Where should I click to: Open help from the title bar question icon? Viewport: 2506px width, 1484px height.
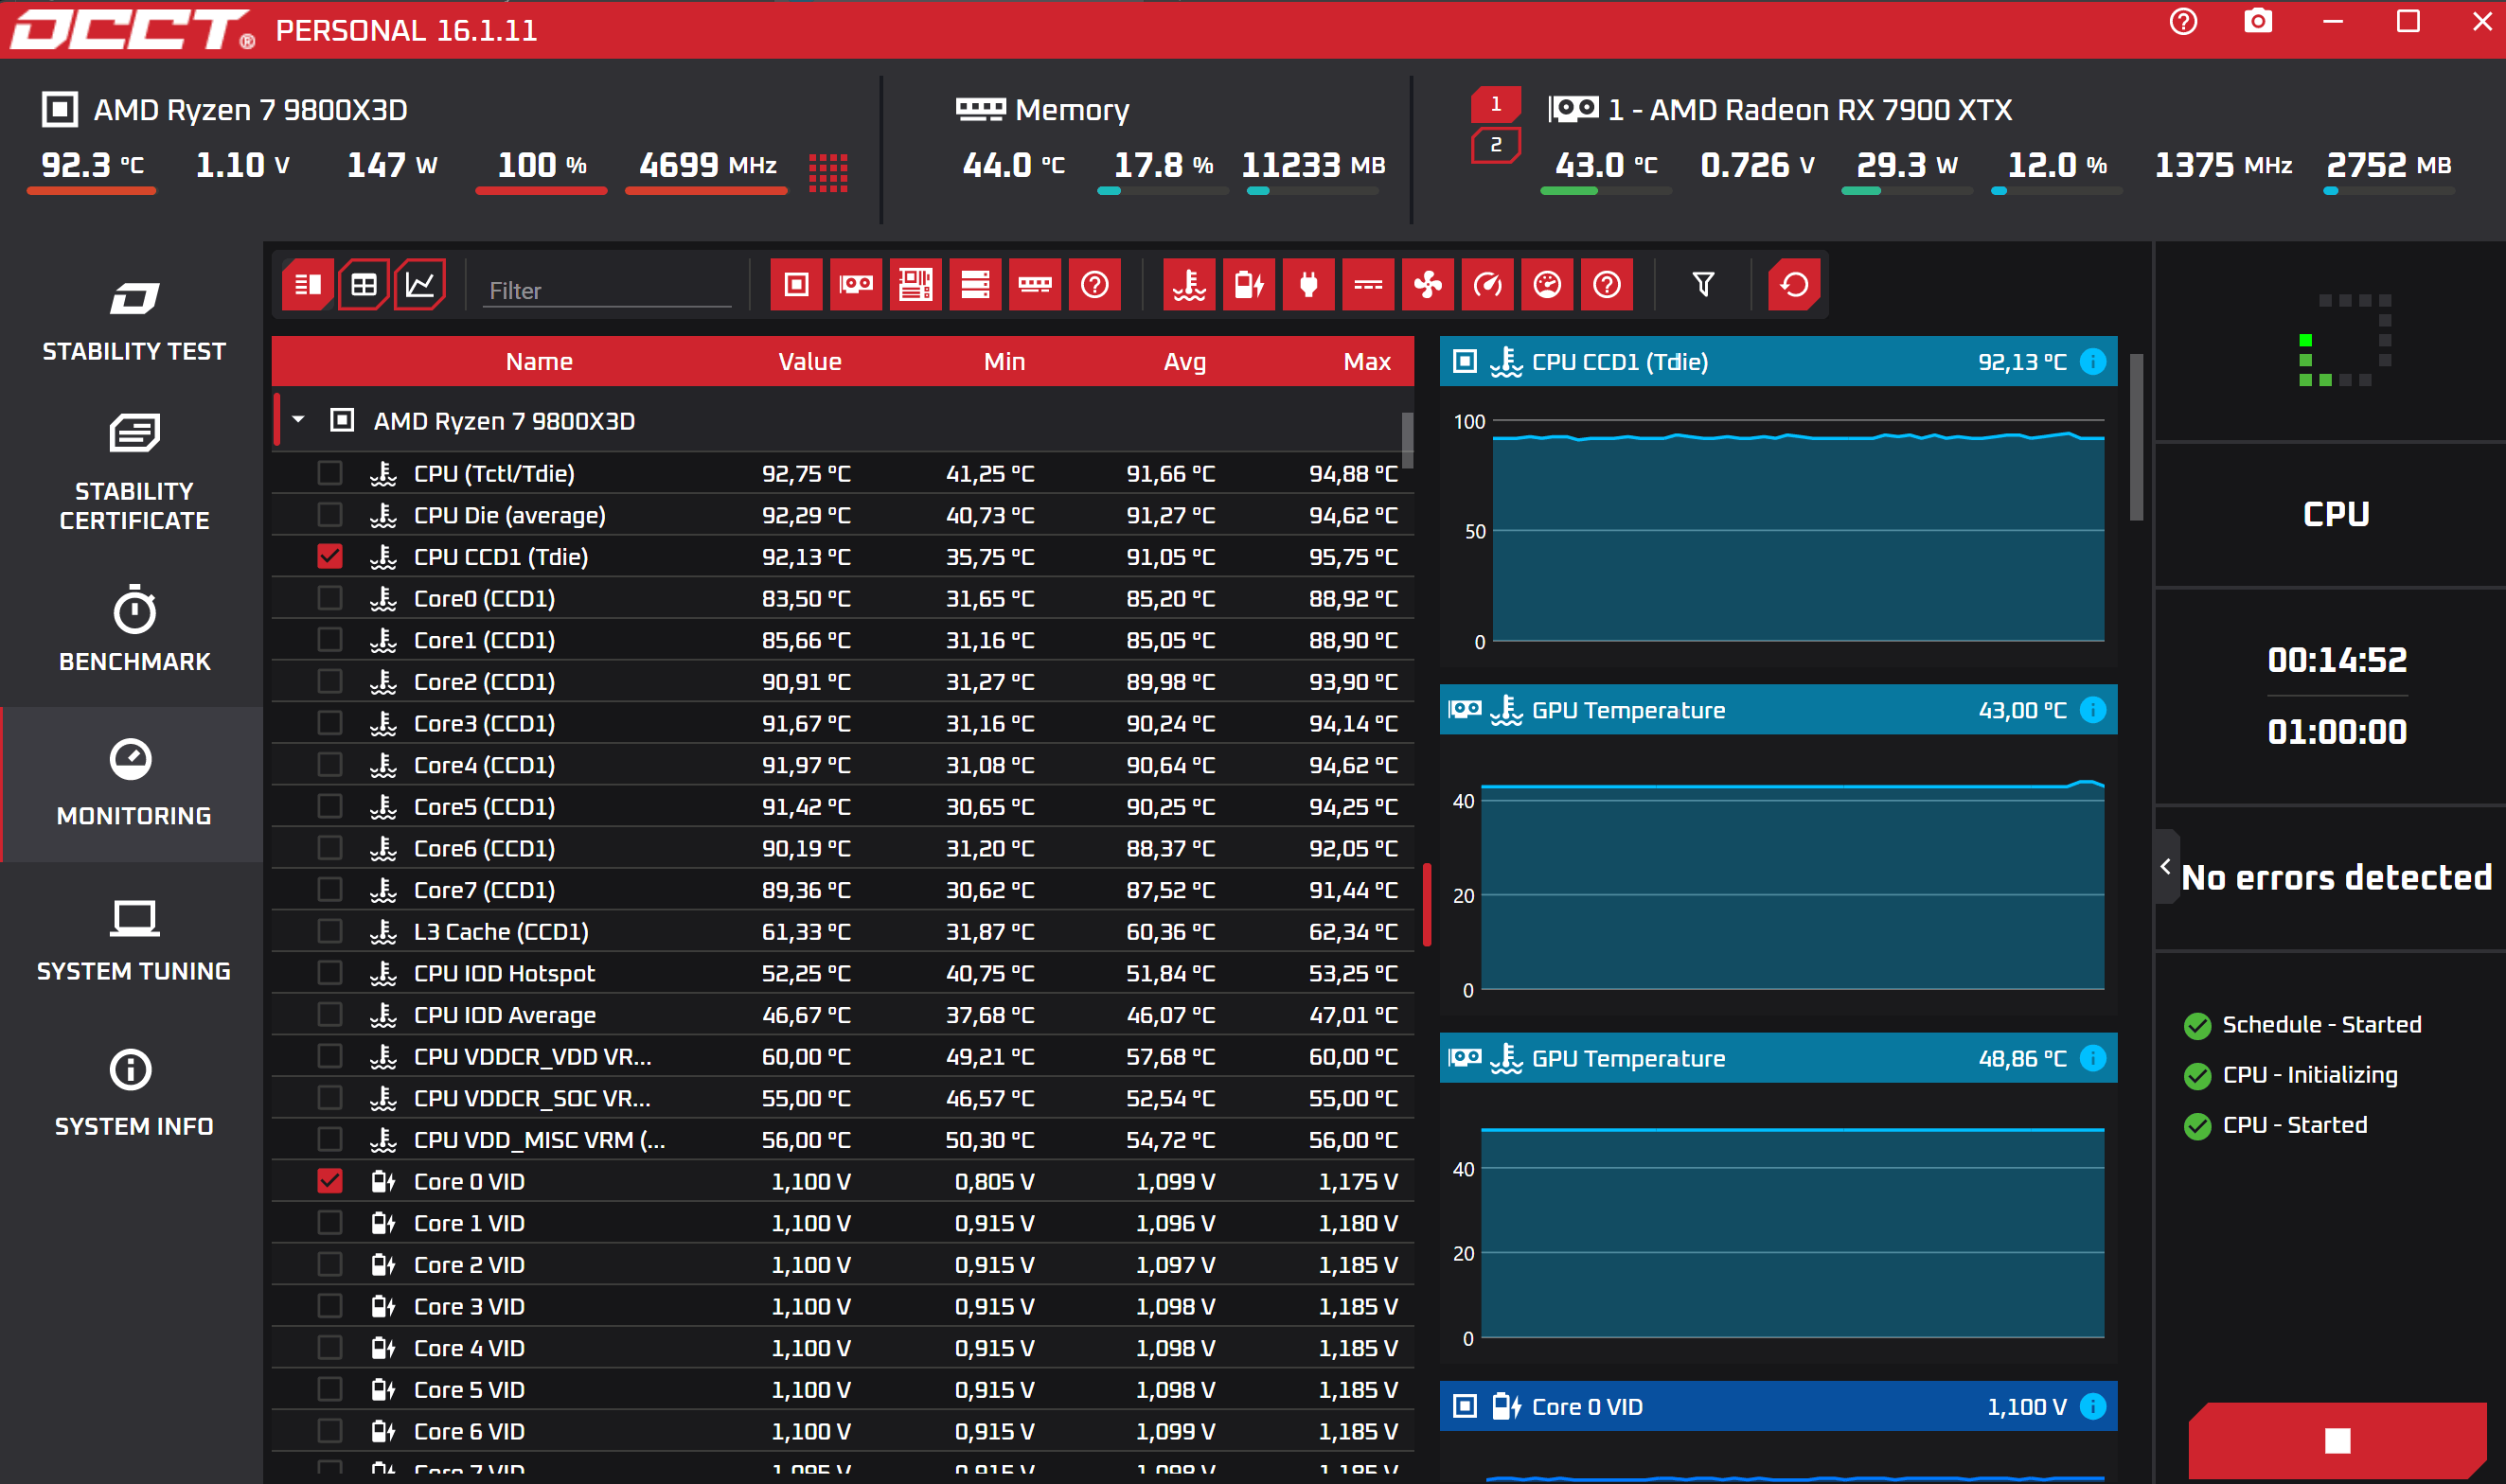pos(2183,22)
